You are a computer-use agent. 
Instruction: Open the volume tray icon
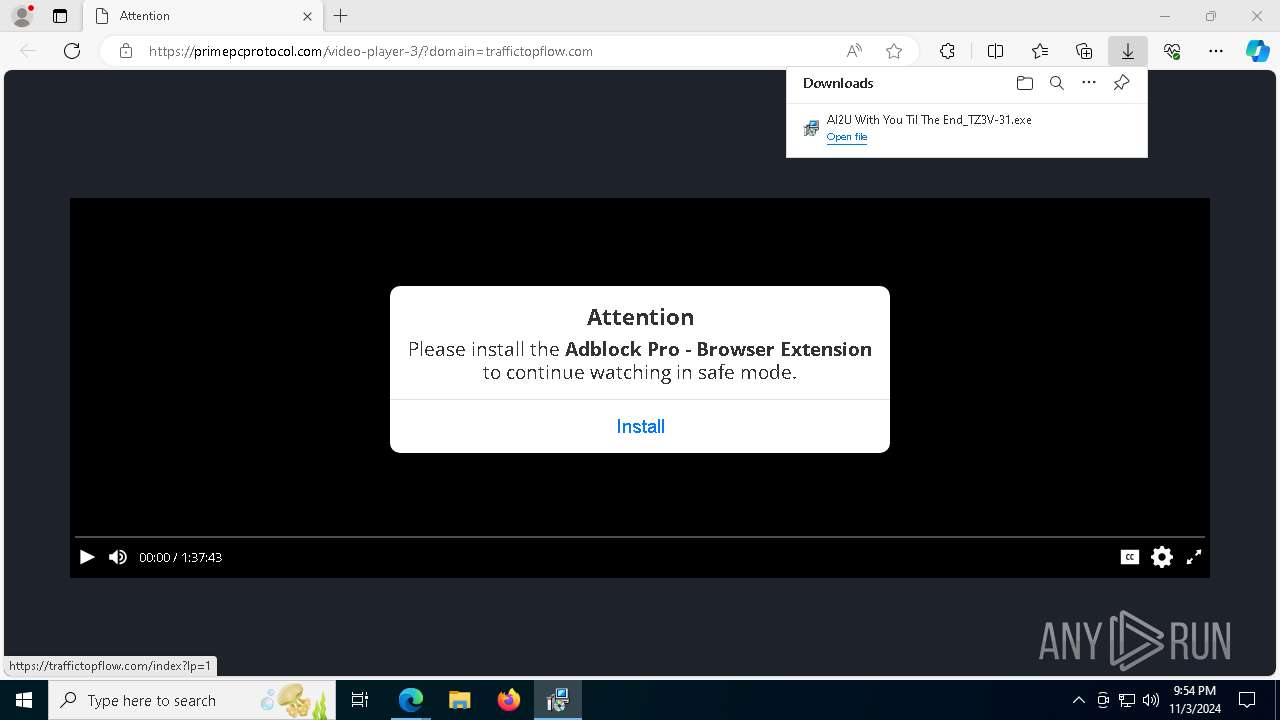[1151, 700]
